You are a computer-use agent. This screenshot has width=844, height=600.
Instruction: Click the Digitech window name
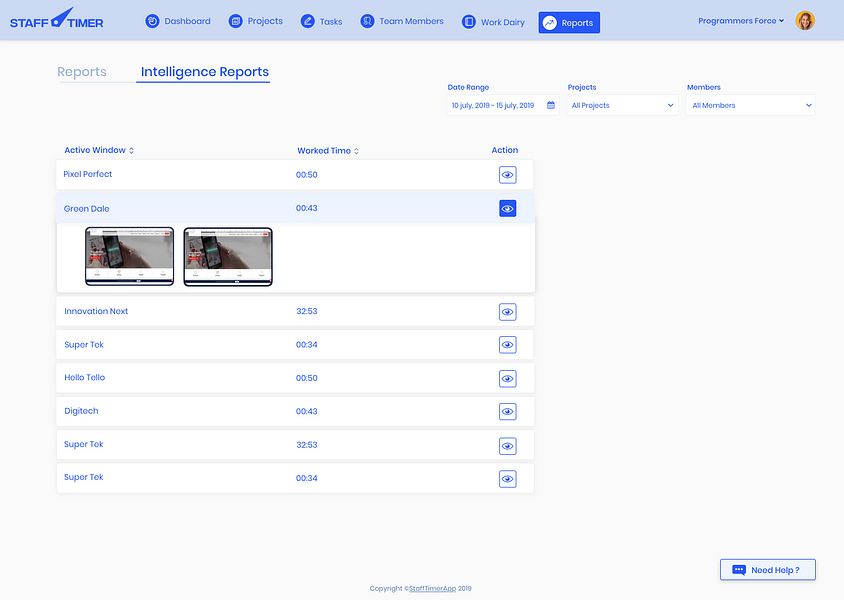click(81, 411)
